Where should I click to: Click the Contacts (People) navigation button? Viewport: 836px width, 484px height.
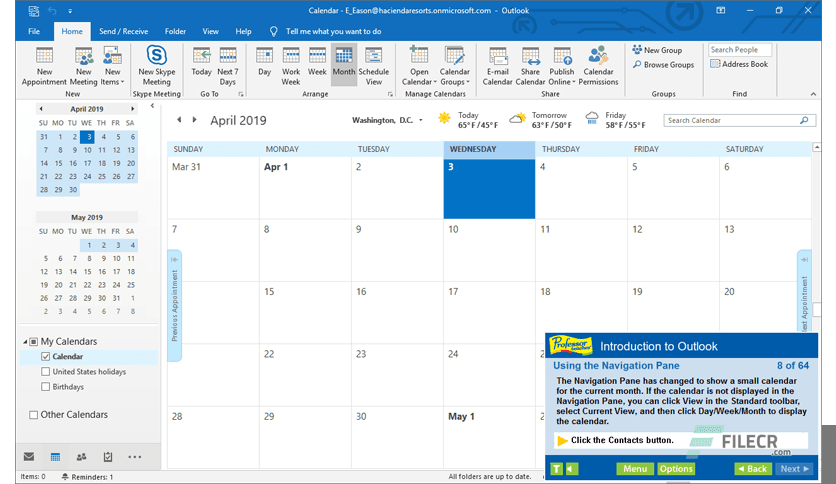tap(81, 457)
